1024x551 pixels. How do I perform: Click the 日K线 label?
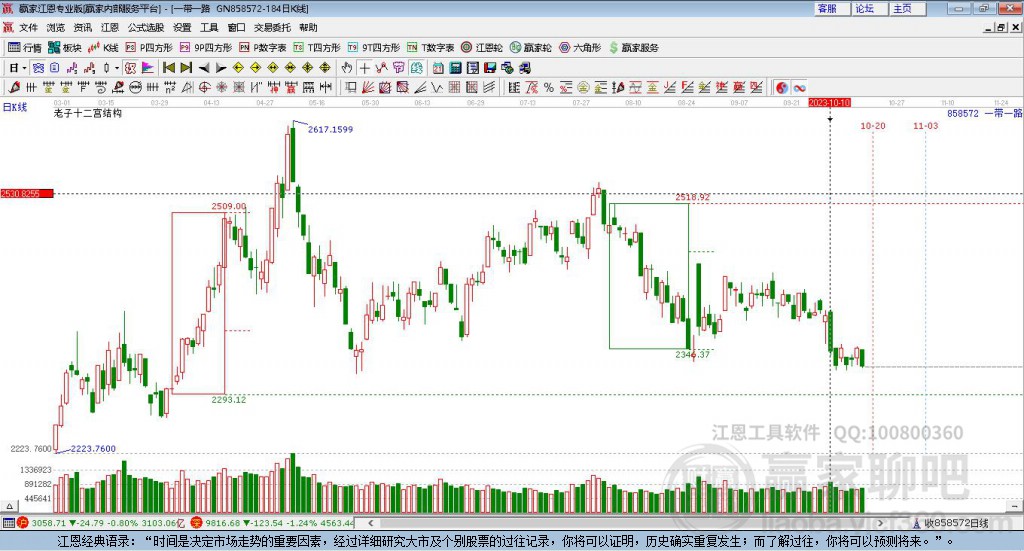click(15, 107)
